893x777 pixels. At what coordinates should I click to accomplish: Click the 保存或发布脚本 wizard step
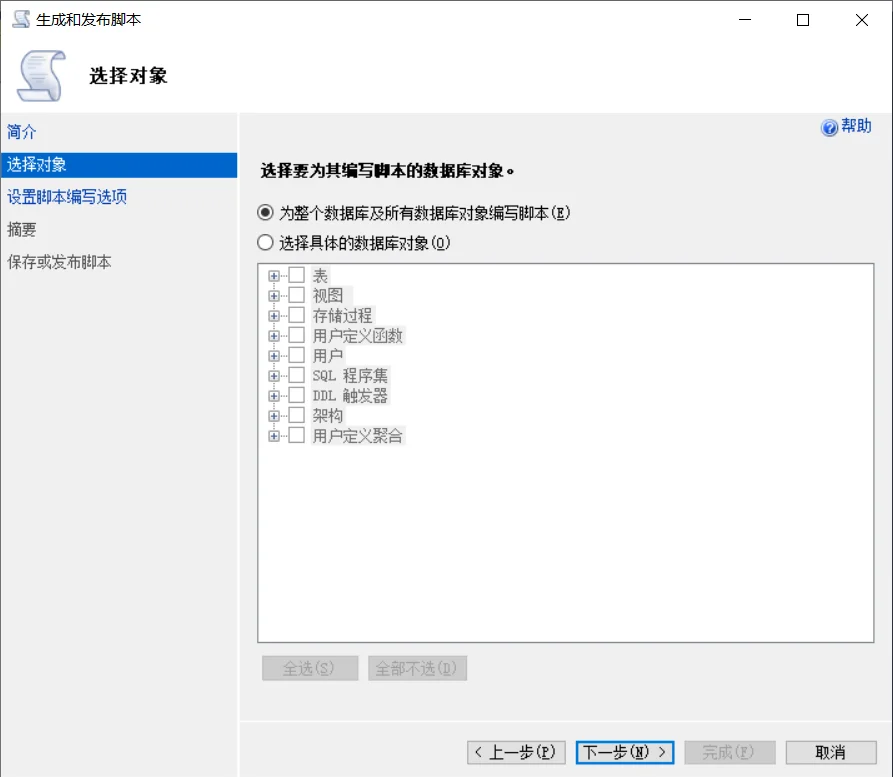coord(59,262)
